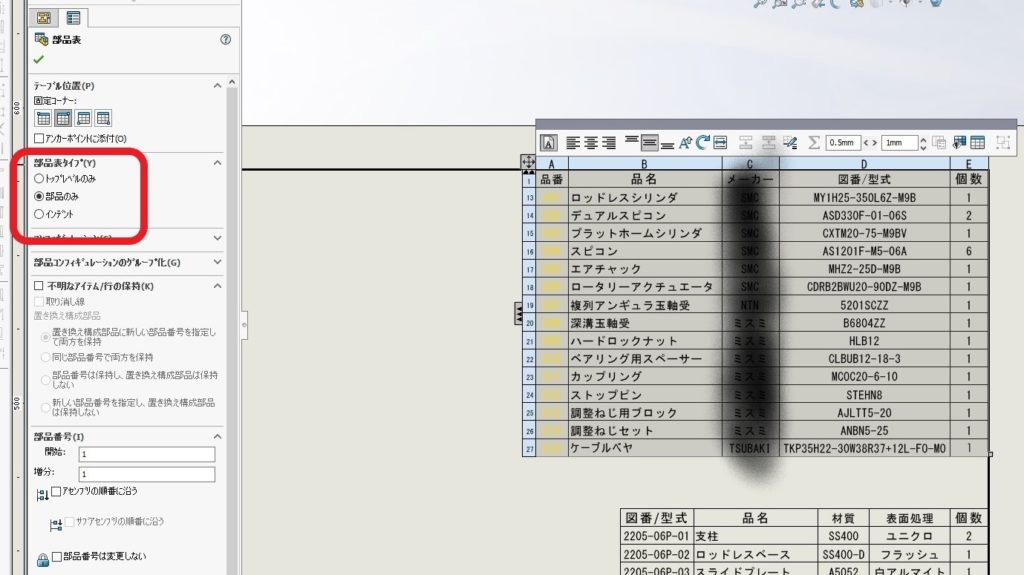Switch to the first panel tab
Screen dimensions: 1024x575
pos(44,17)
